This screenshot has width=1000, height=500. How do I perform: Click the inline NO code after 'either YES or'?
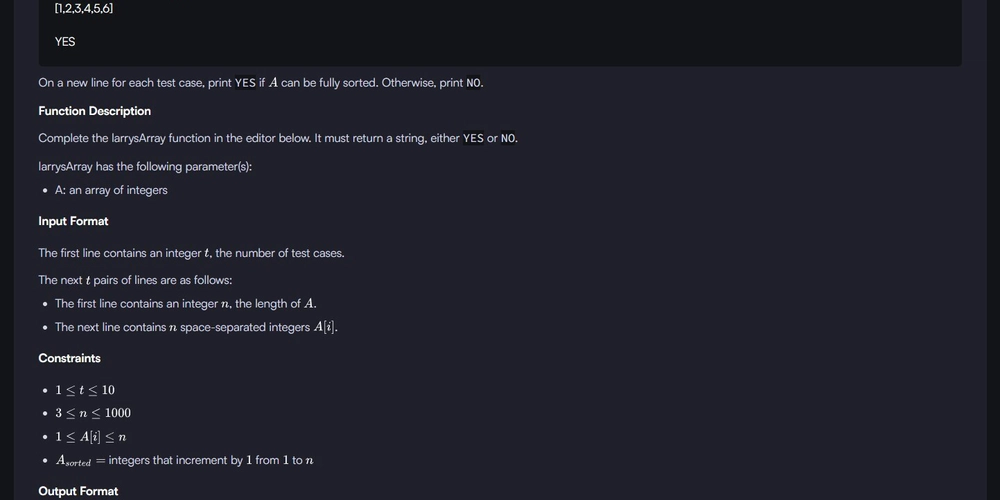coord(508,138)
